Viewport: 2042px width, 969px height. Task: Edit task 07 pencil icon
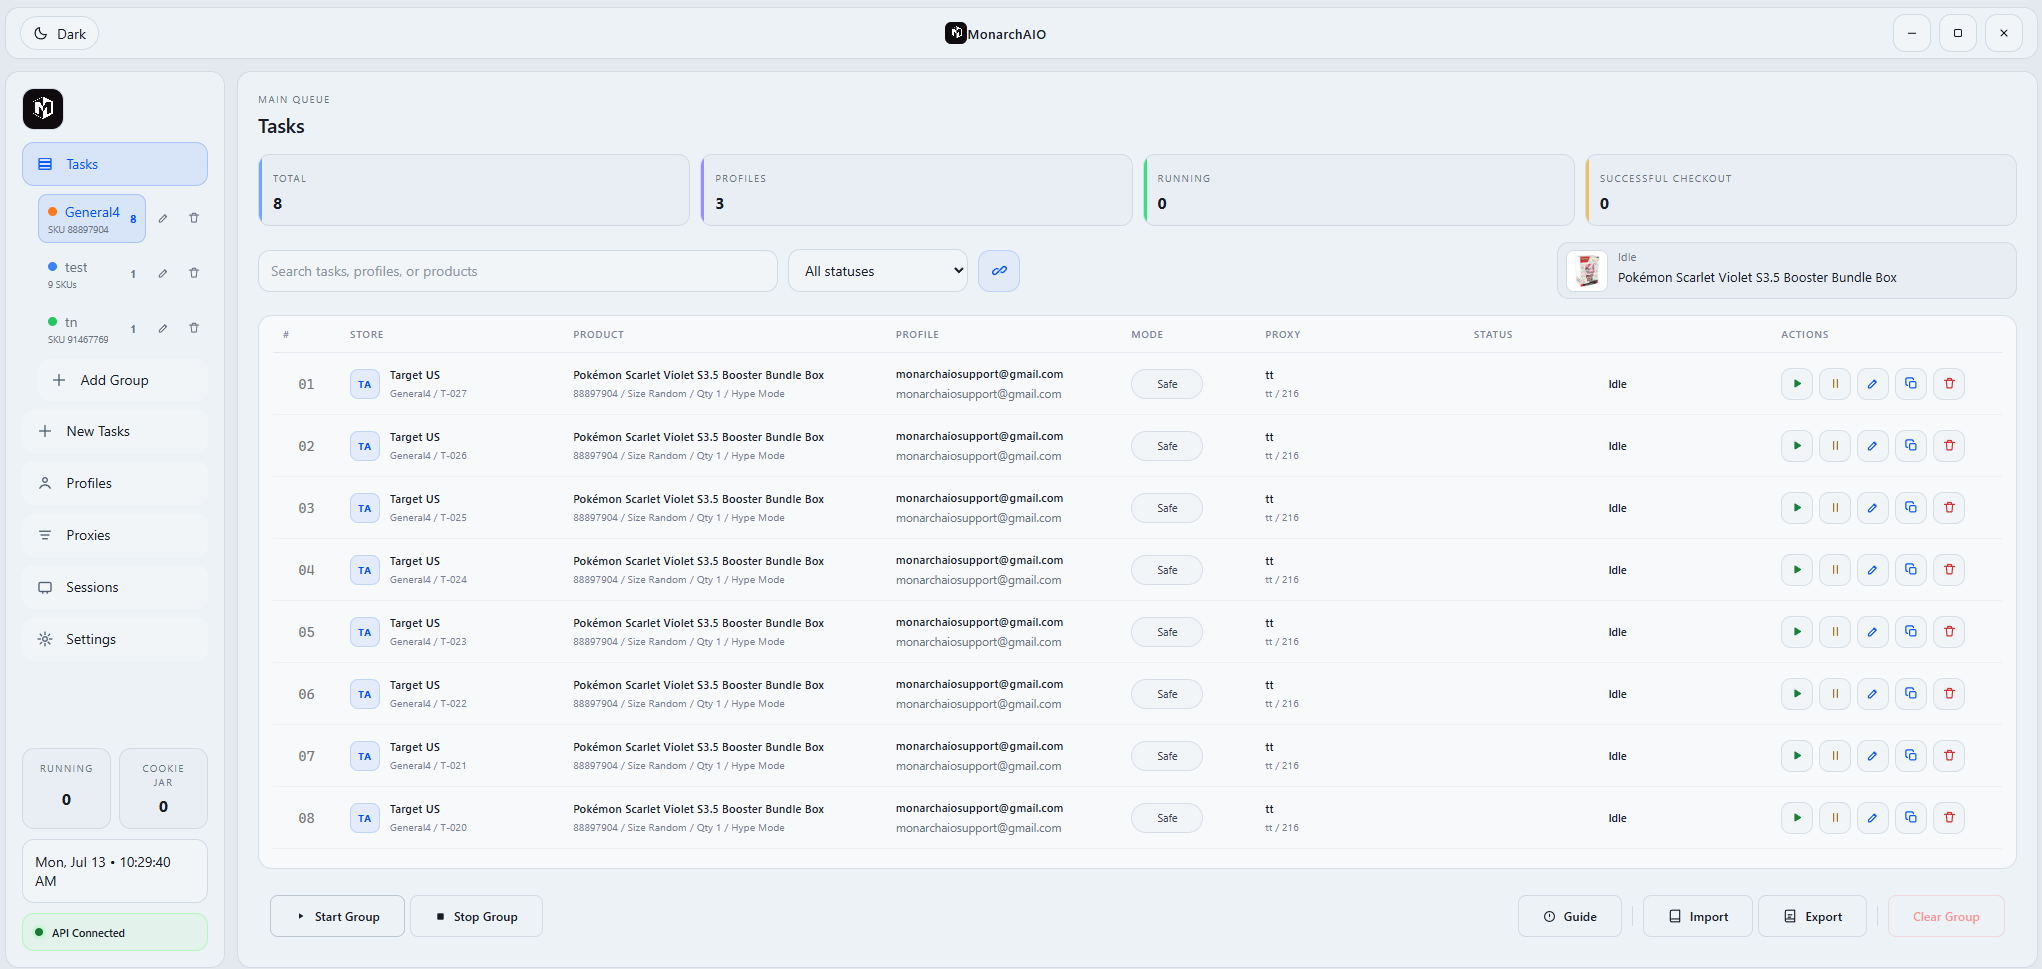pos(1873,756)
